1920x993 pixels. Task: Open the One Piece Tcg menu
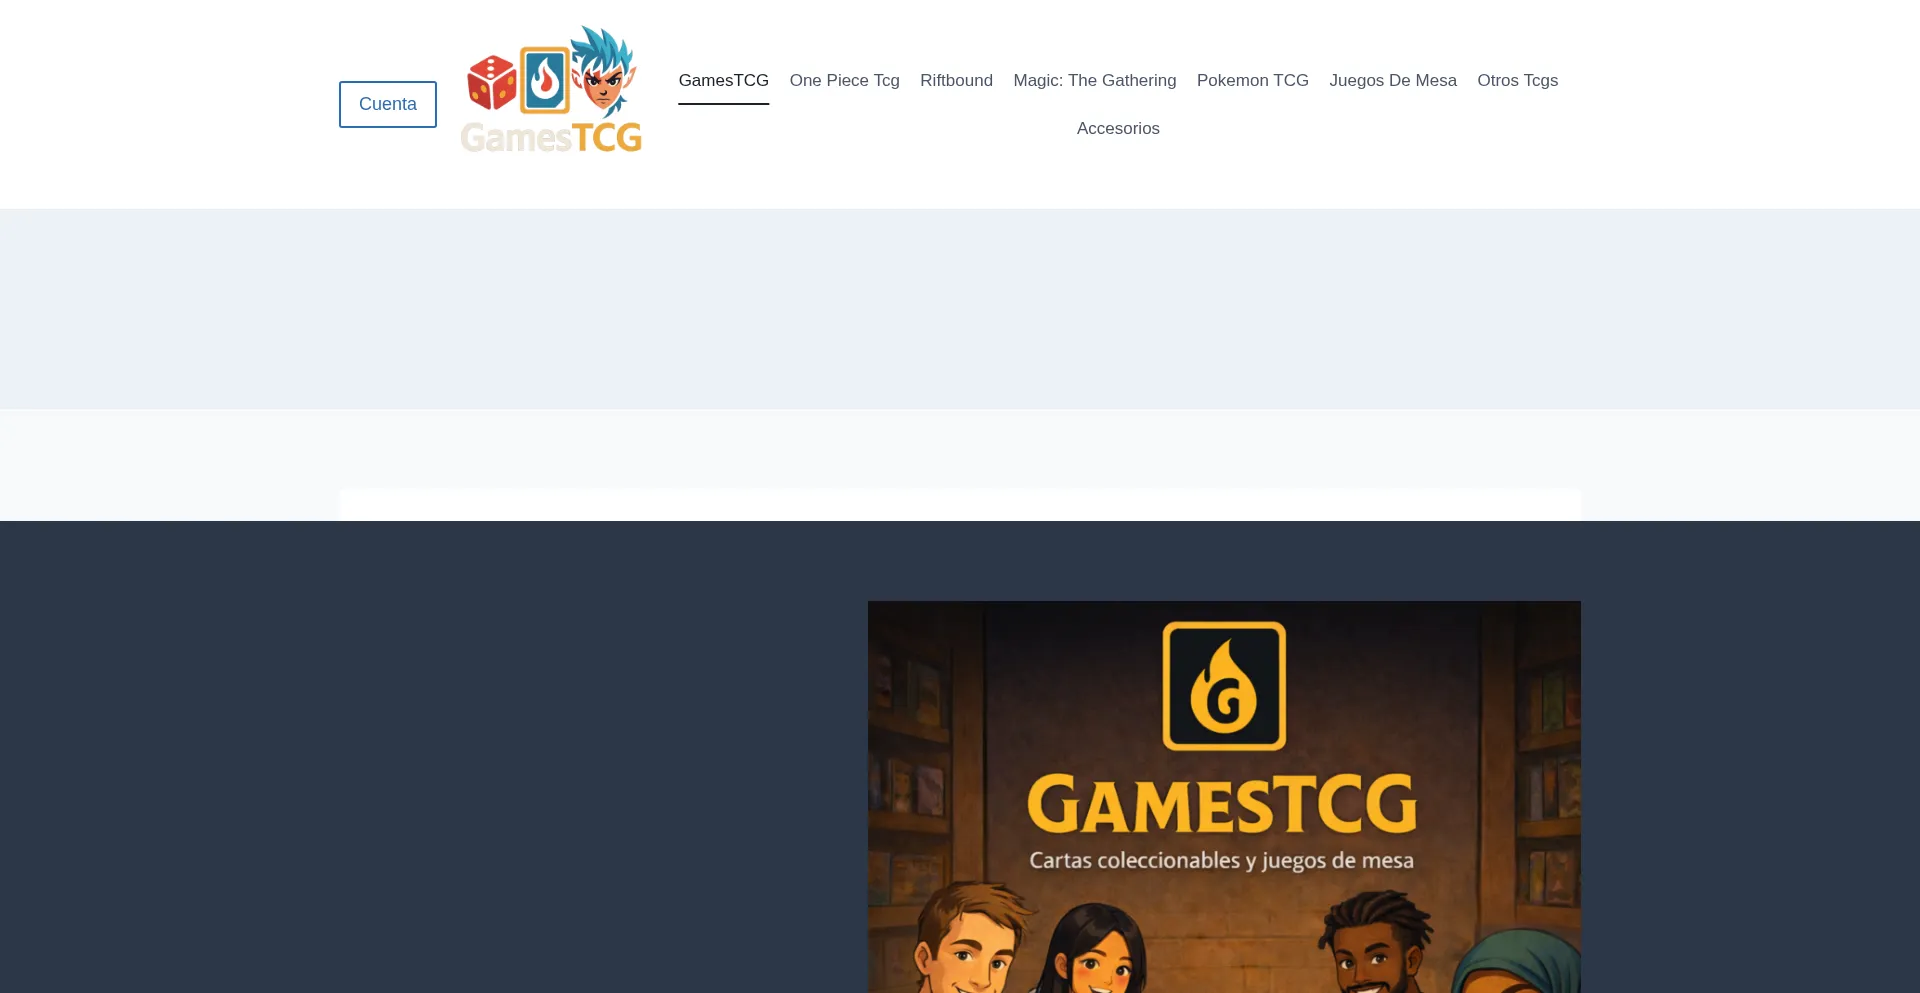click(x=845, y=80)
